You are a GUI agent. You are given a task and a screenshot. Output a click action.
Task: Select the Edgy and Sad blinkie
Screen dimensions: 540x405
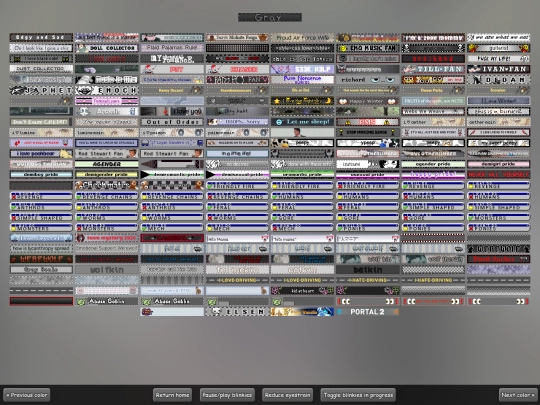click(x=41, y=37)
